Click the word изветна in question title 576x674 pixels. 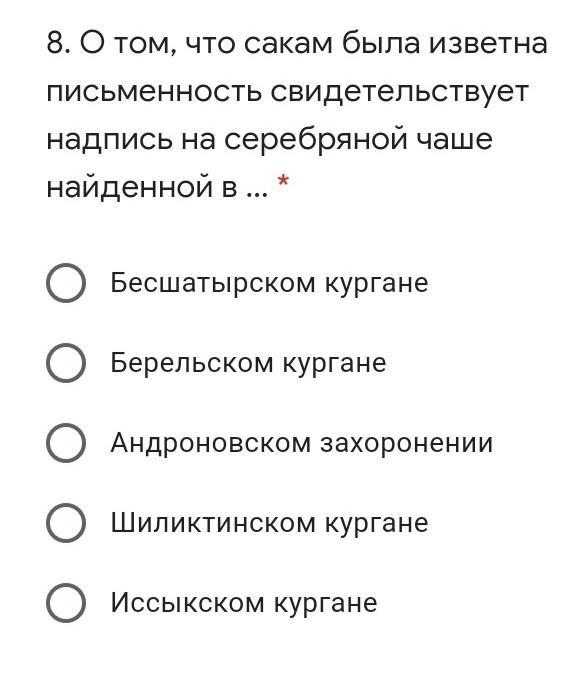point(489,44)
